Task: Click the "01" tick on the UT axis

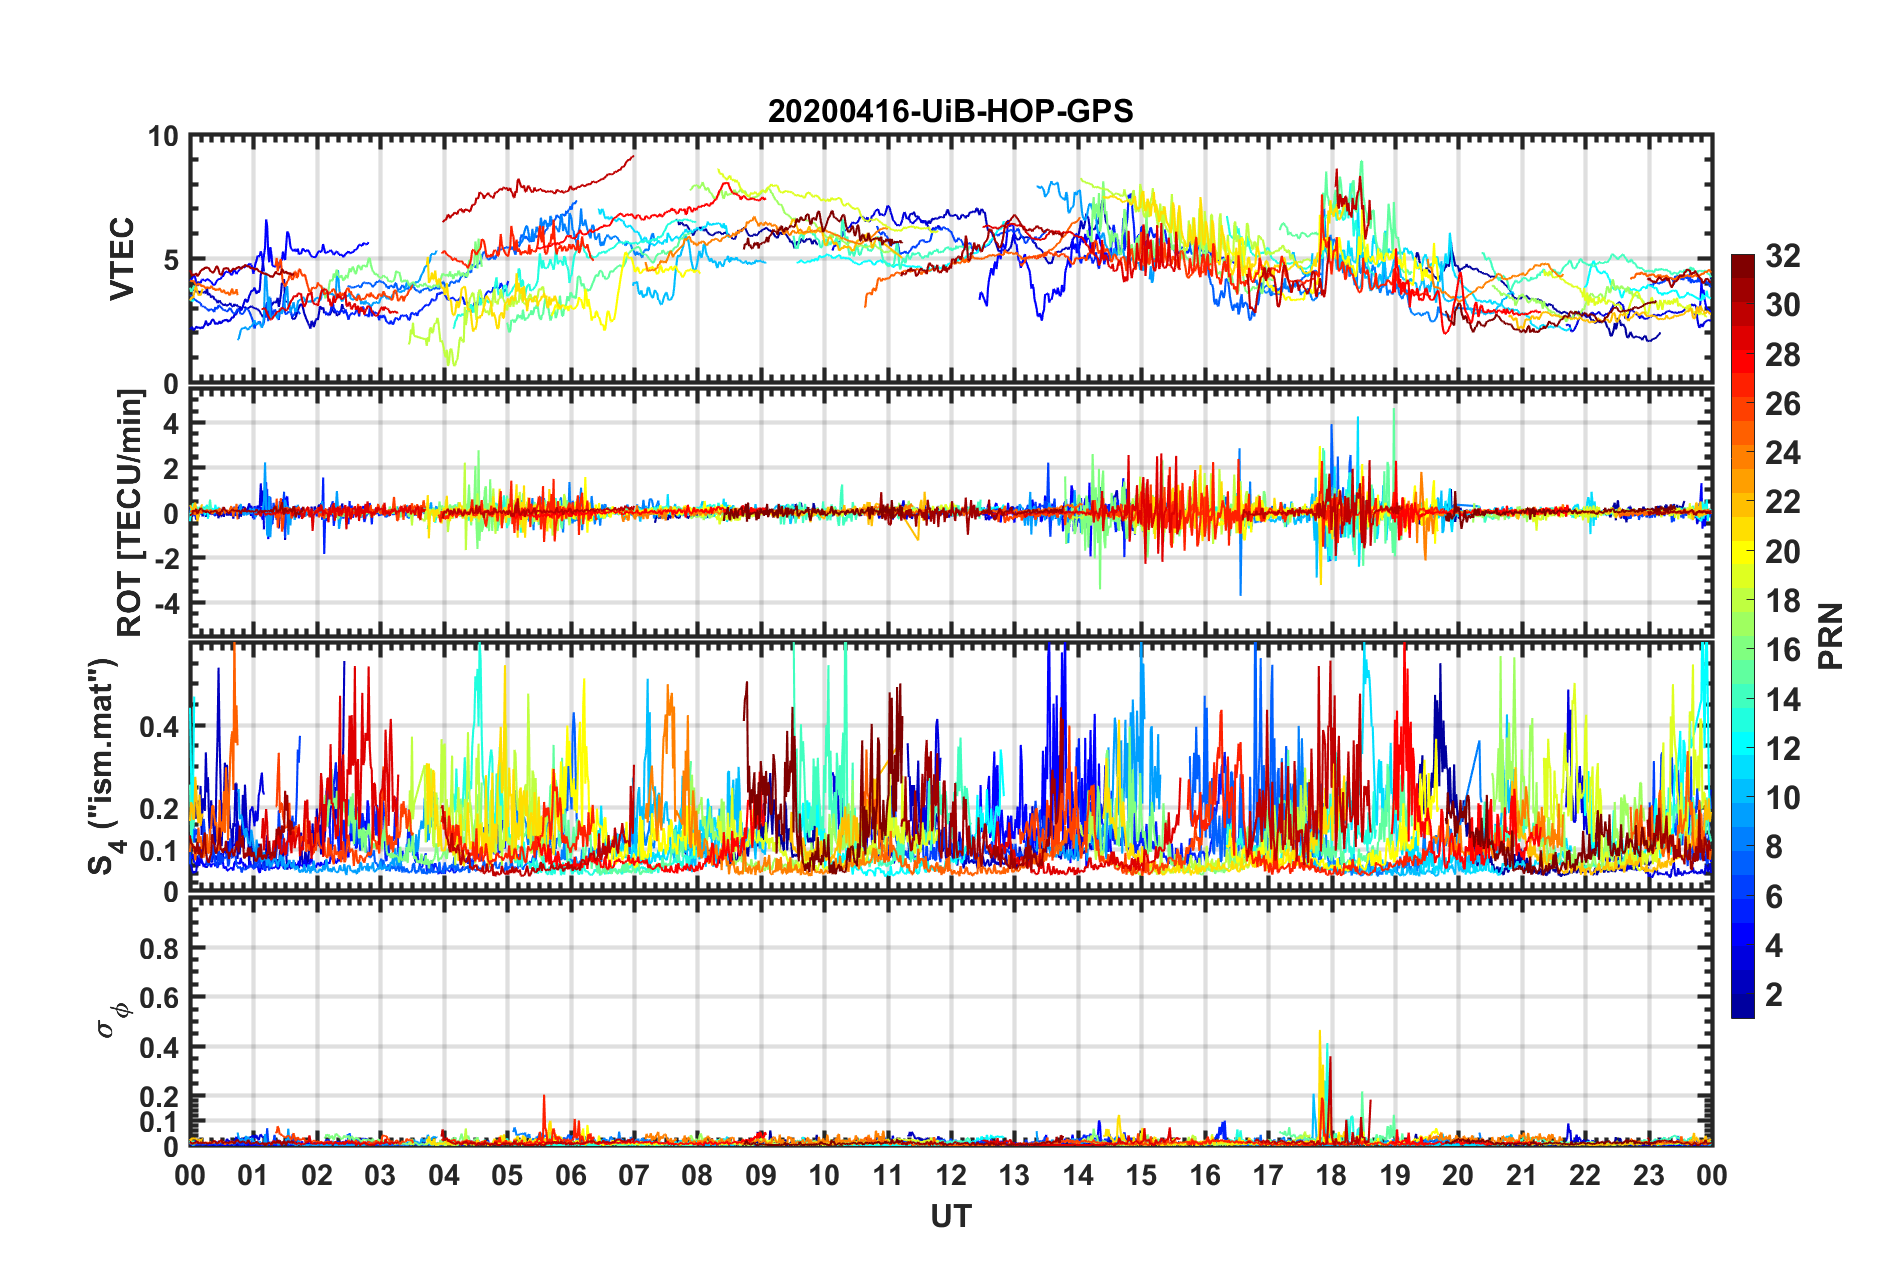Action: click(253, 1175)
